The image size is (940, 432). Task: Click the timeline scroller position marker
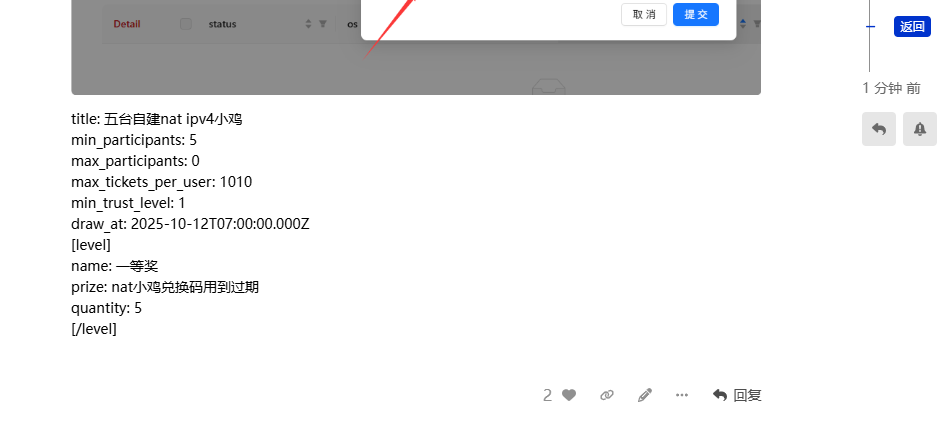click(x=870, y=26)
